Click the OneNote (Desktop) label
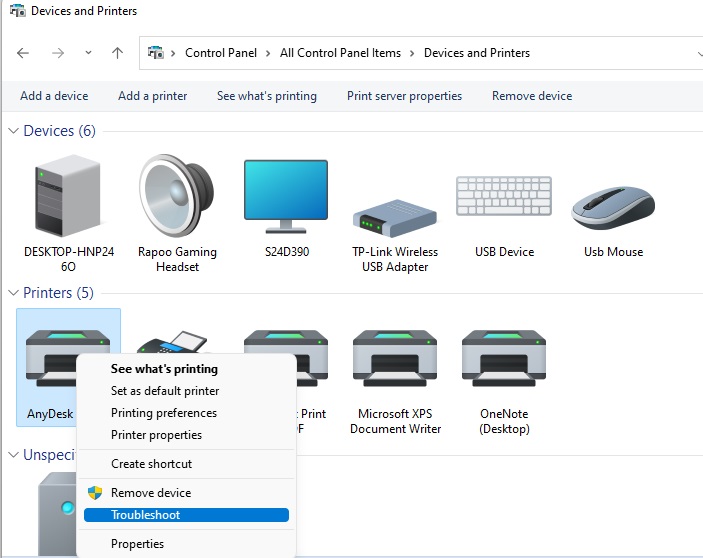 click(x=504, y=421)
